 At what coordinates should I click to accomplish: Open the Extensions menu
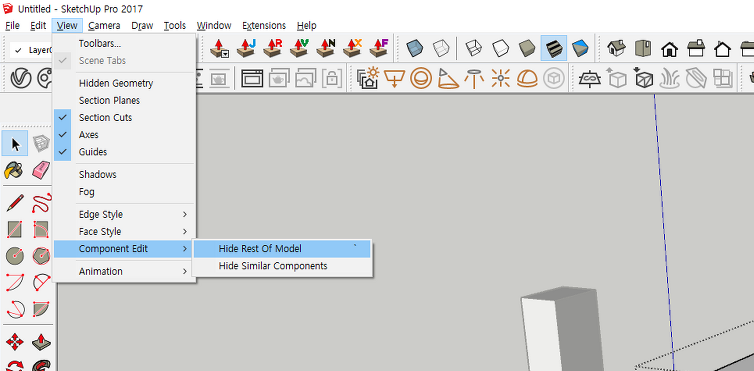pos(264,25)
